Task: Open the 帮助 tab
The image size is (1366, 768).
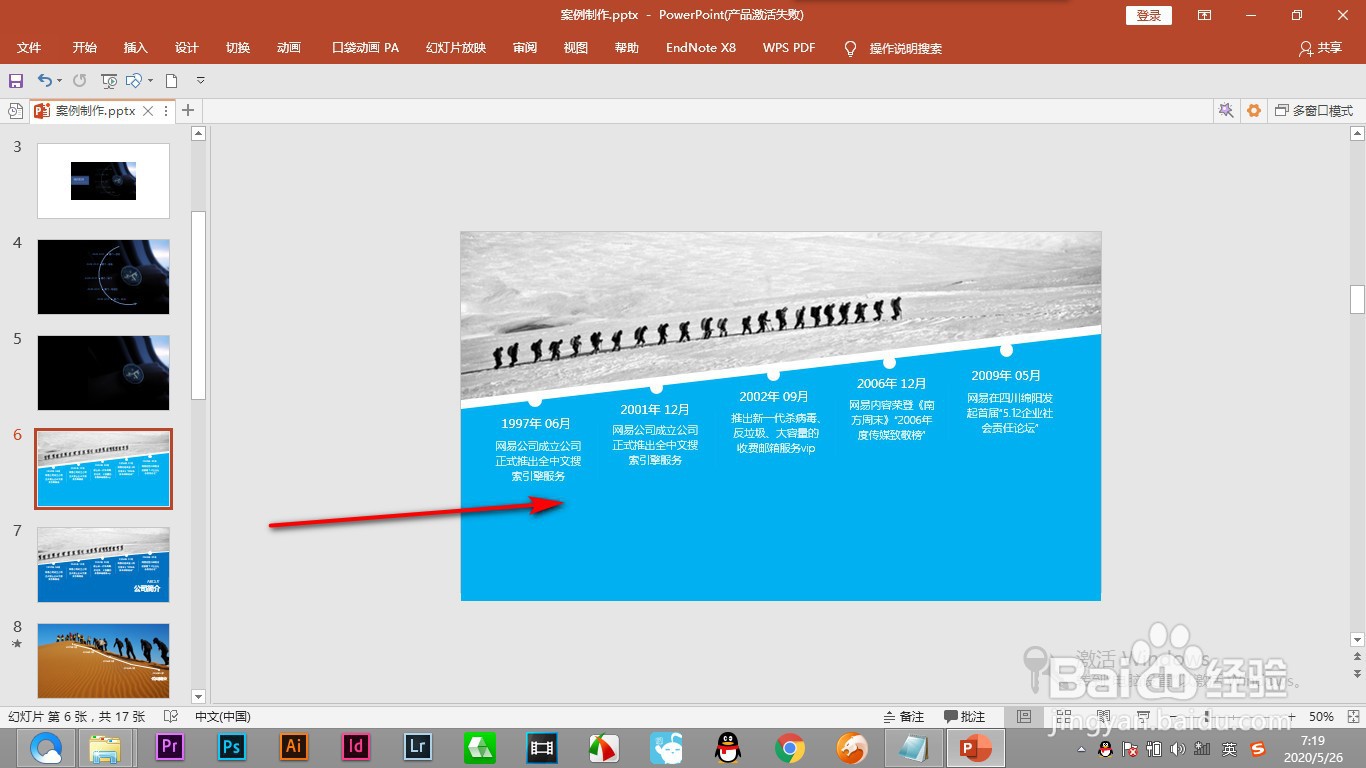Action: 627,48
